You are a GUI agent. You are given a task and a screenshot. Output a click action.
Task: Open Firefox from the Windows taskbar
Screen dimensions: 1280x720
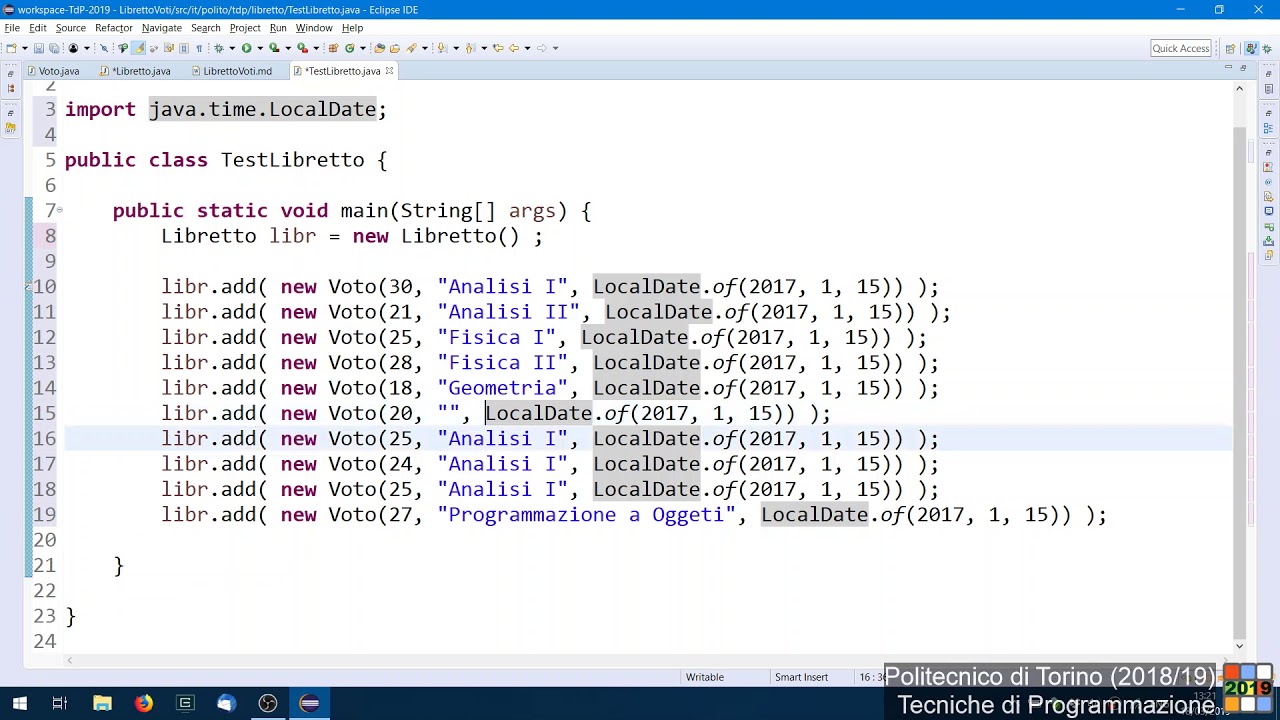click(144, 704)
